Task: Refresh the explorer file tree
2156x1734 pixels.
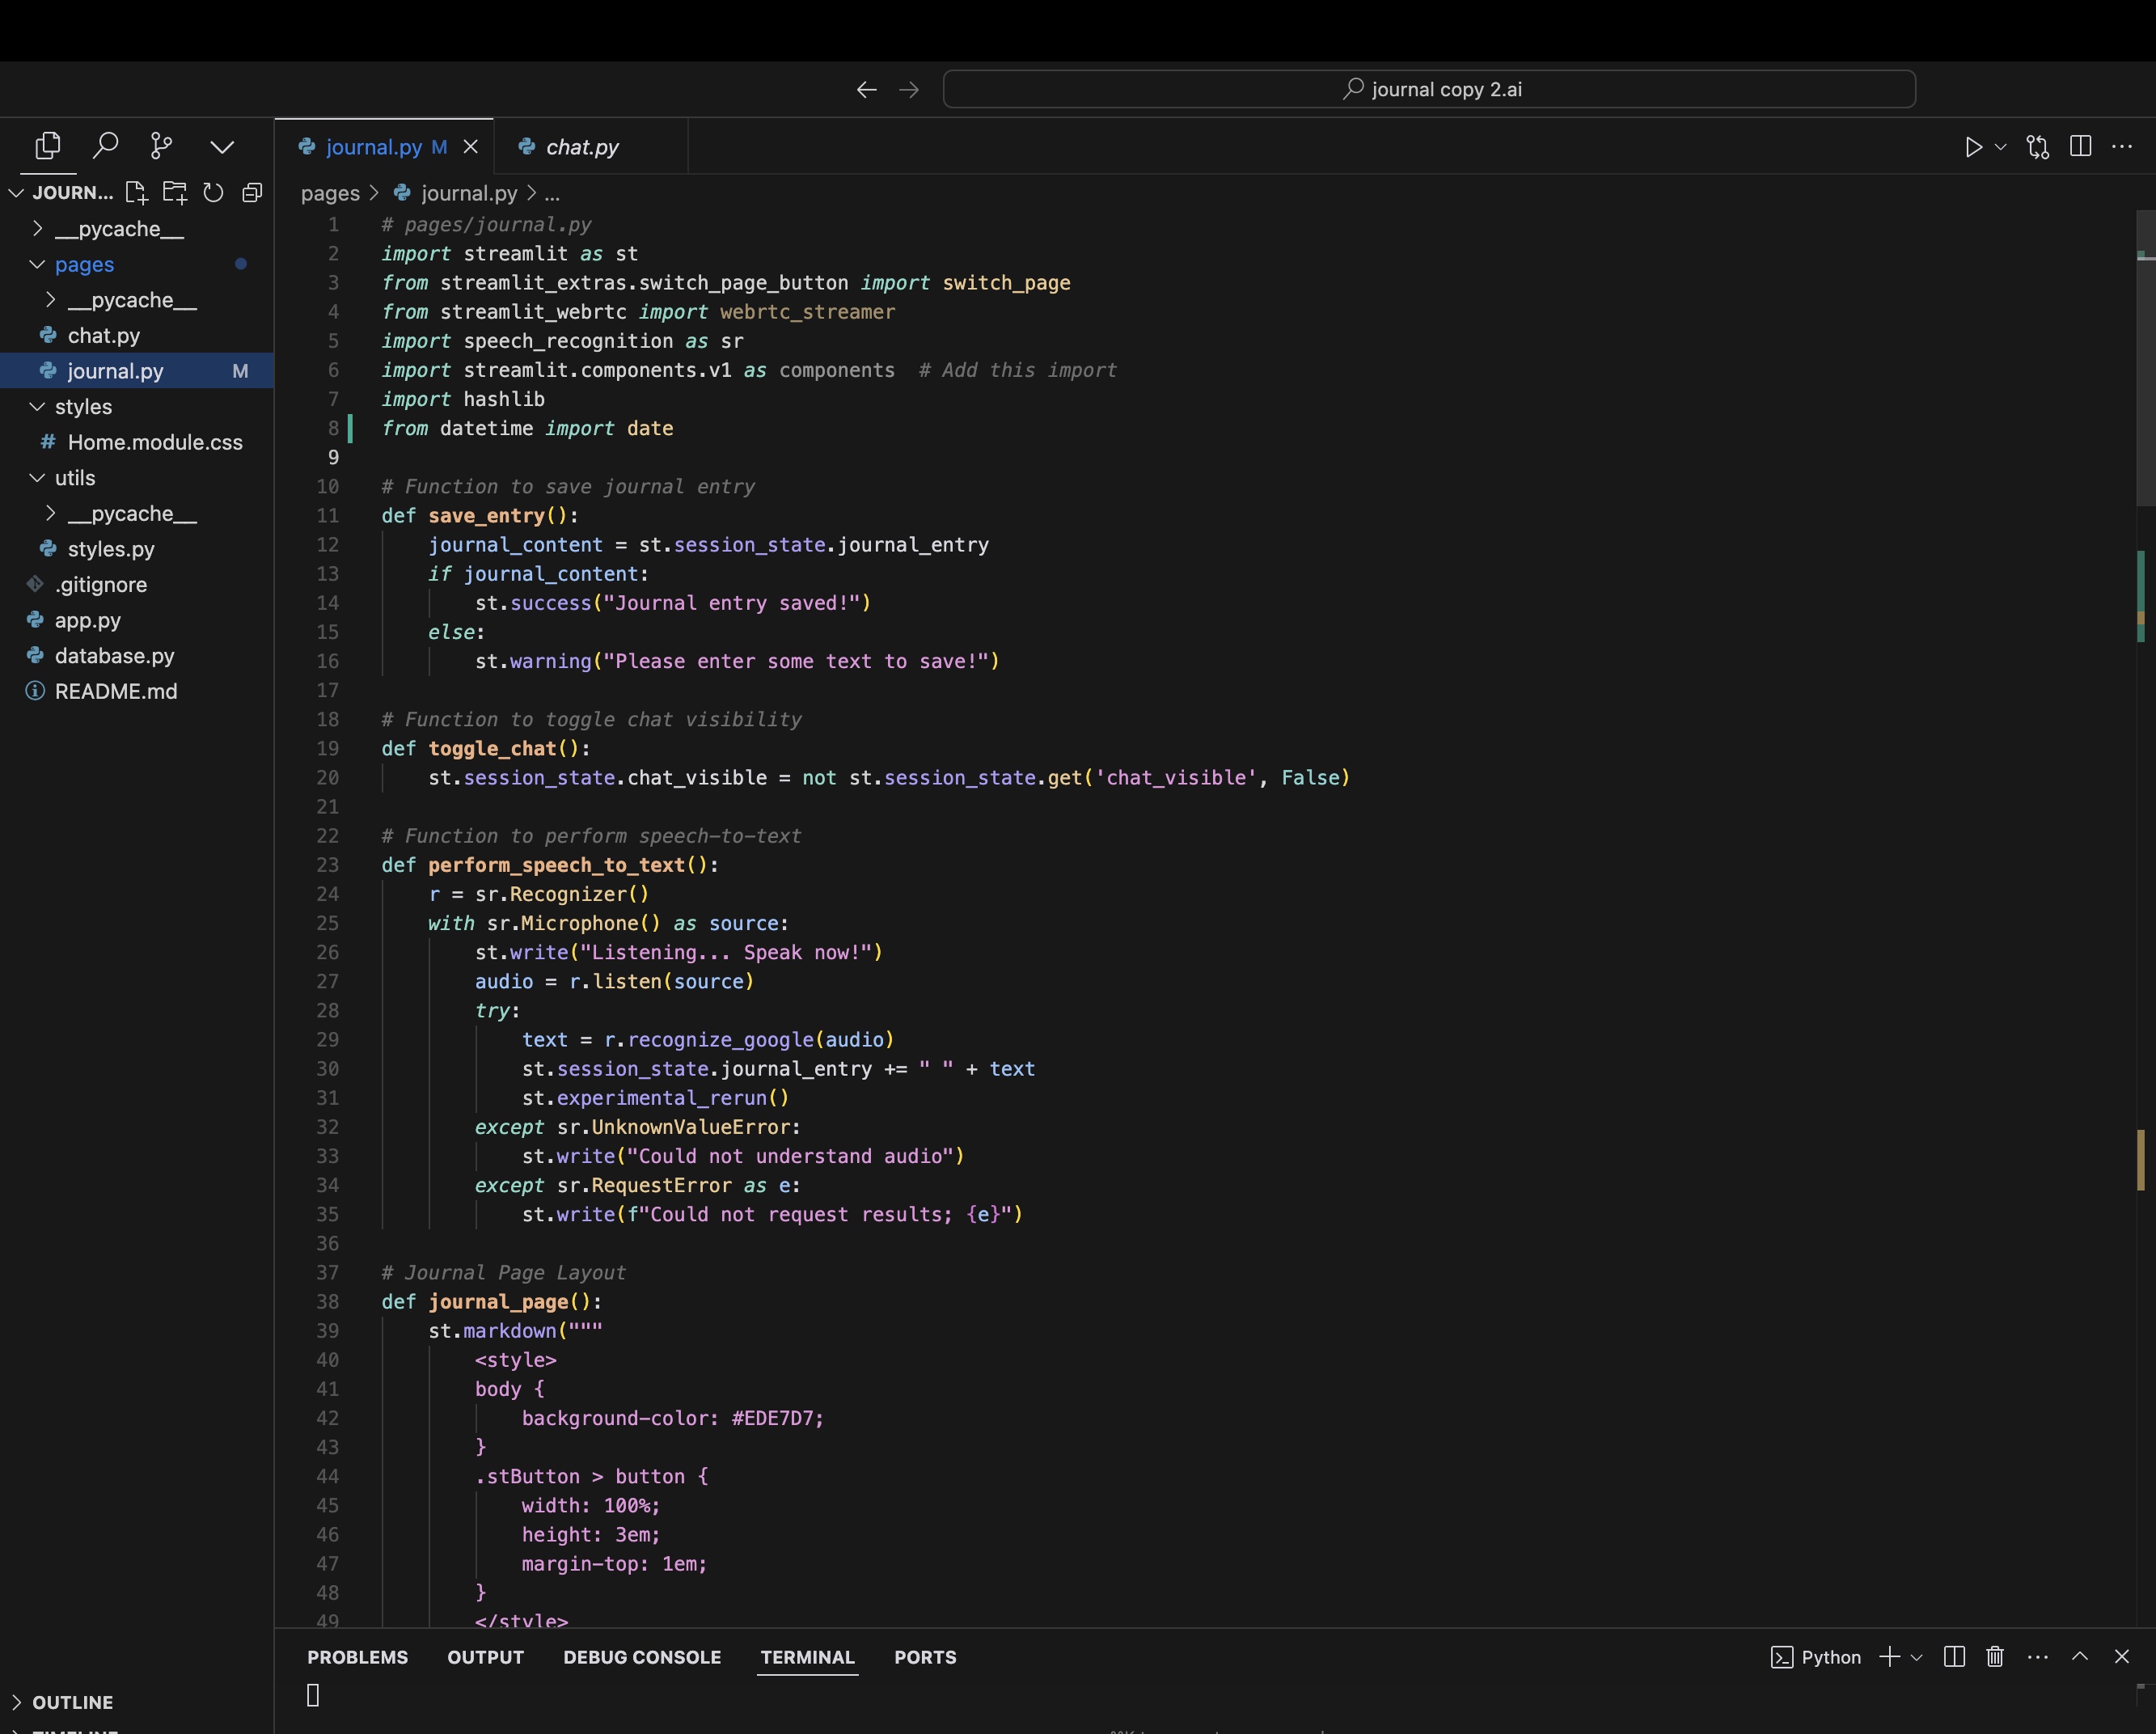Action: [x=213, y=192]
